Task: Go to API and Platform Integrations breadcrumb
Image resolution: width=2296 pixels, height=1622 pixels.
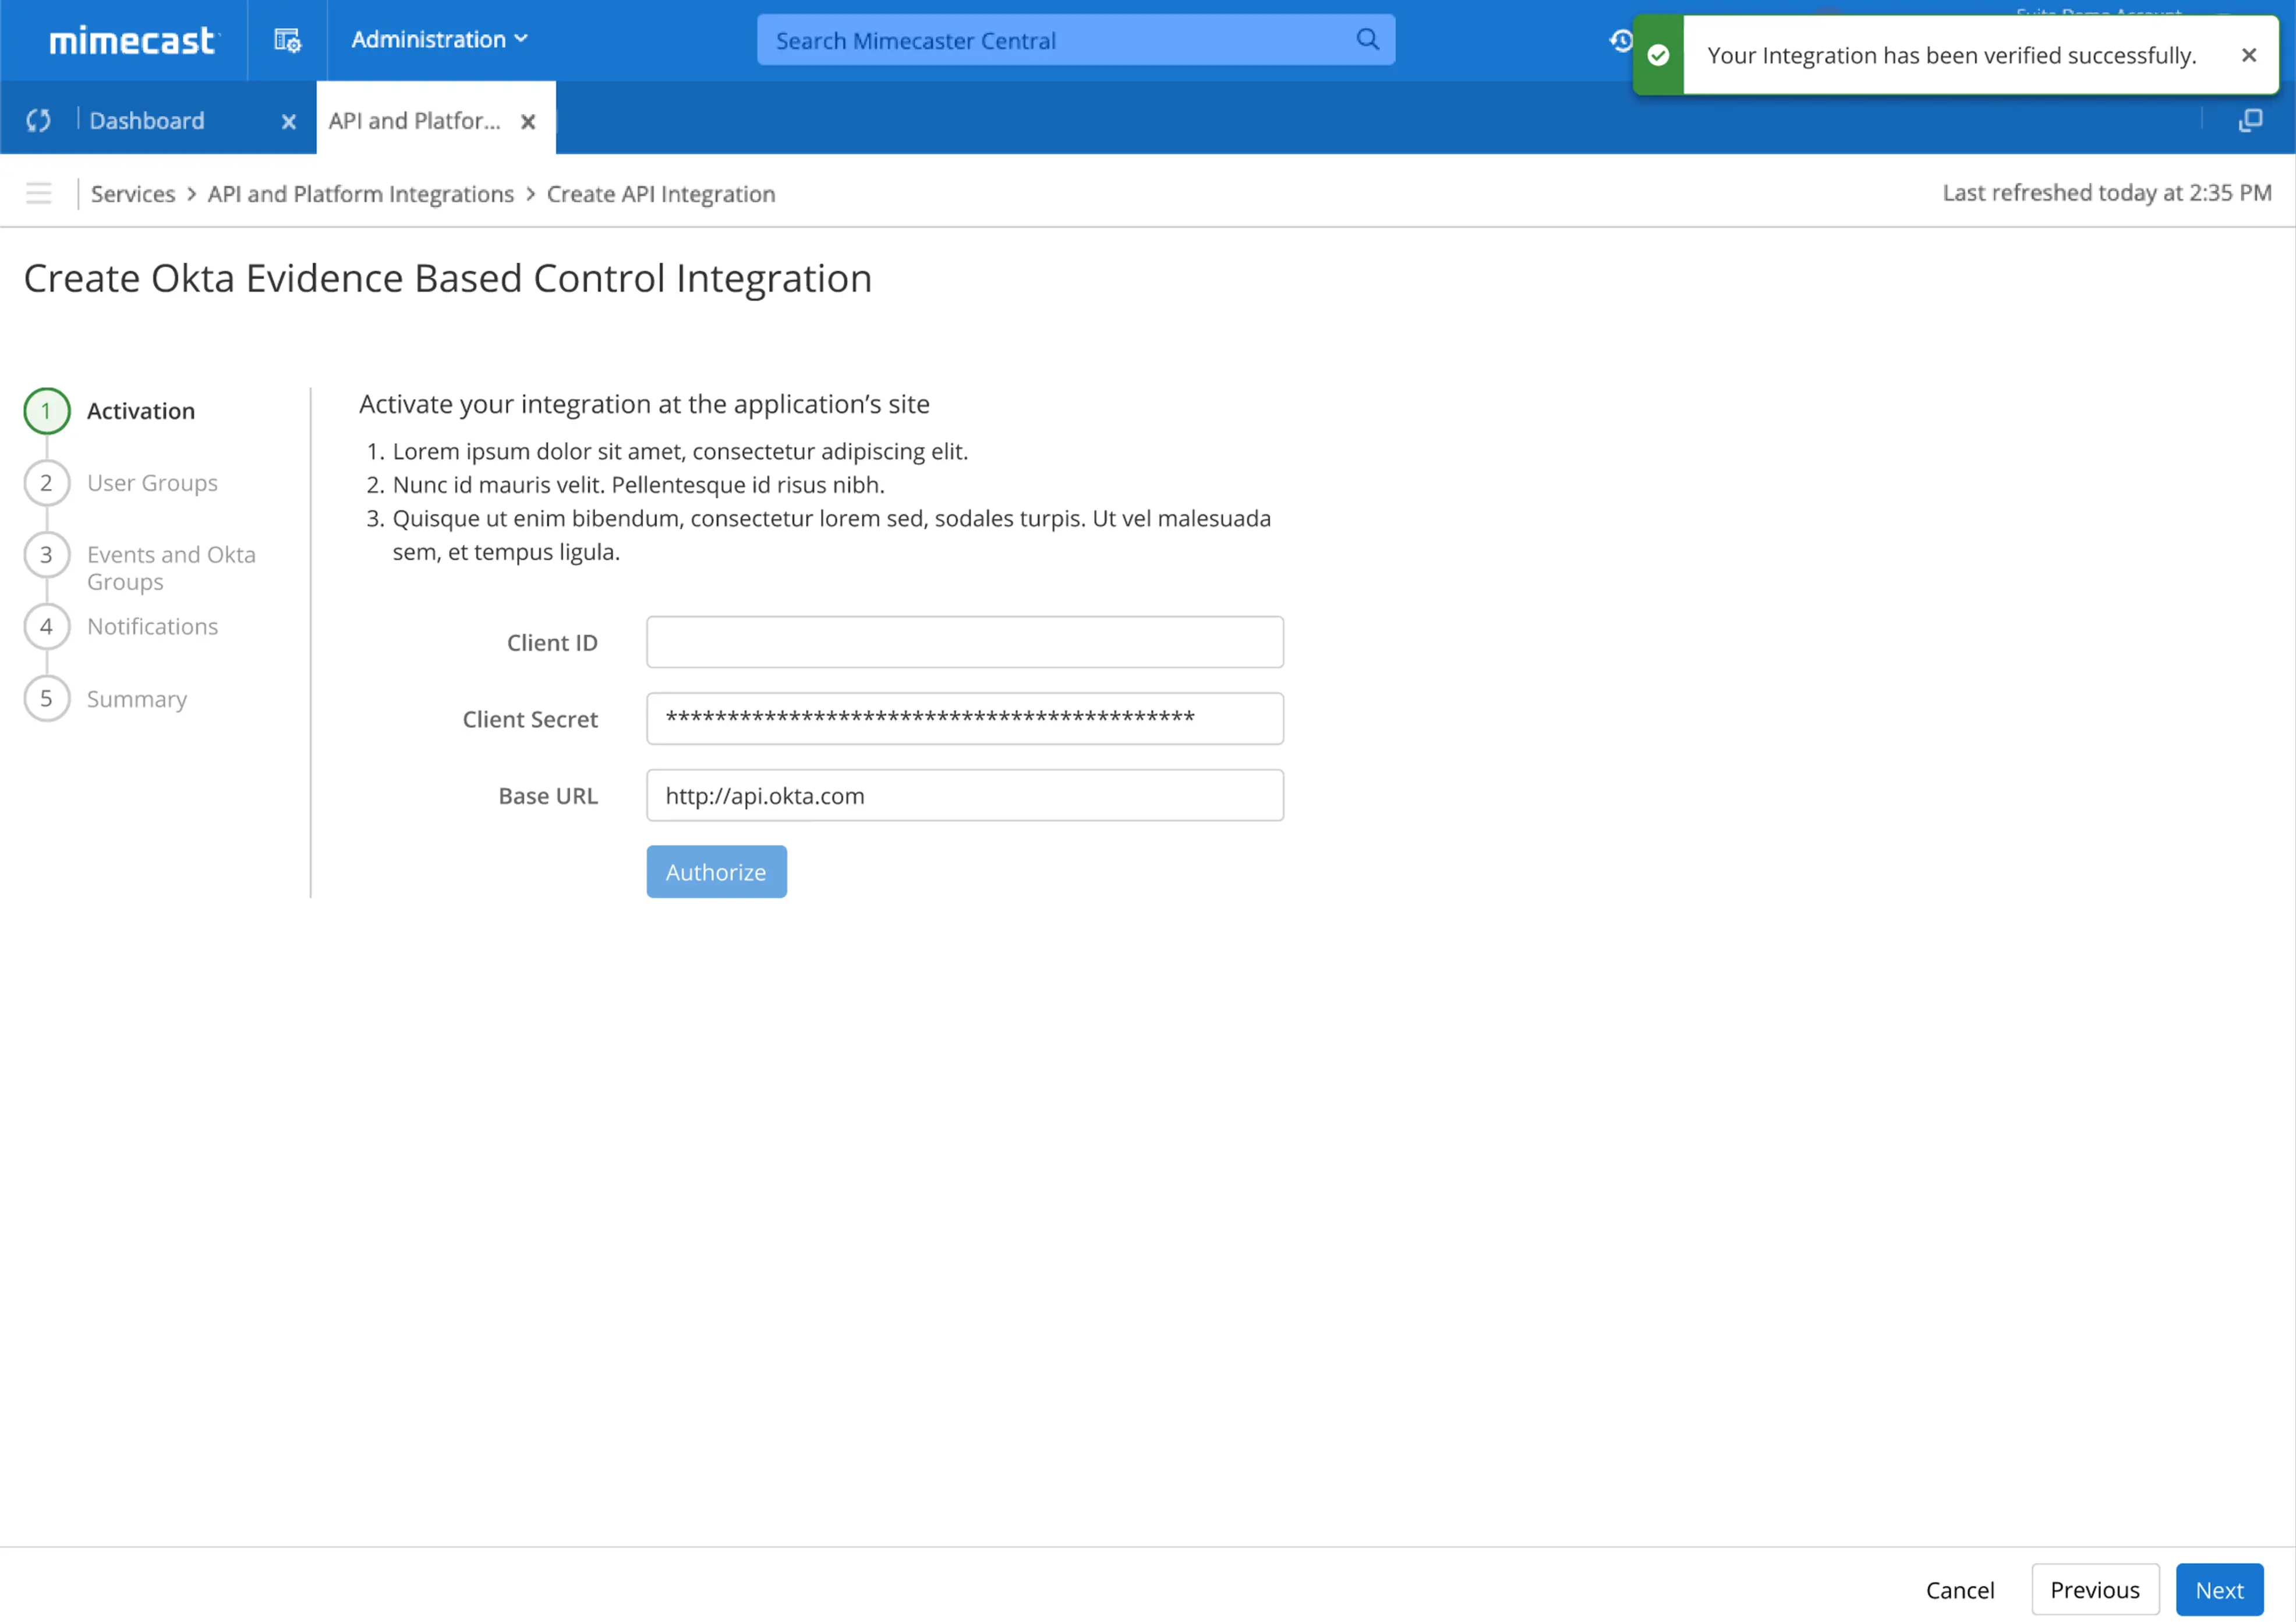Action: click(361, 194)
